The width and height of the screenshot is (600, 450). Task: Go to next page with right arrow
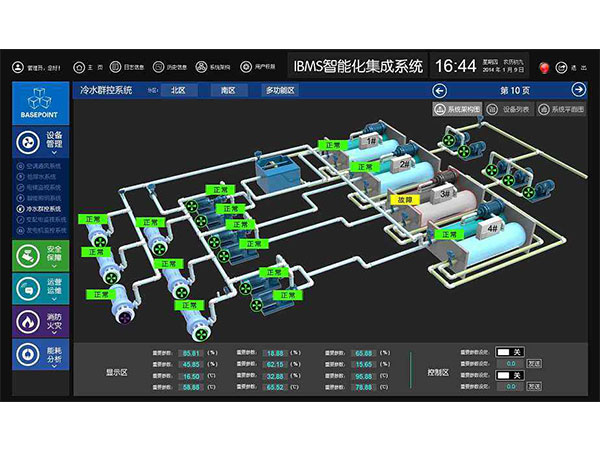(x=579, y=90)
